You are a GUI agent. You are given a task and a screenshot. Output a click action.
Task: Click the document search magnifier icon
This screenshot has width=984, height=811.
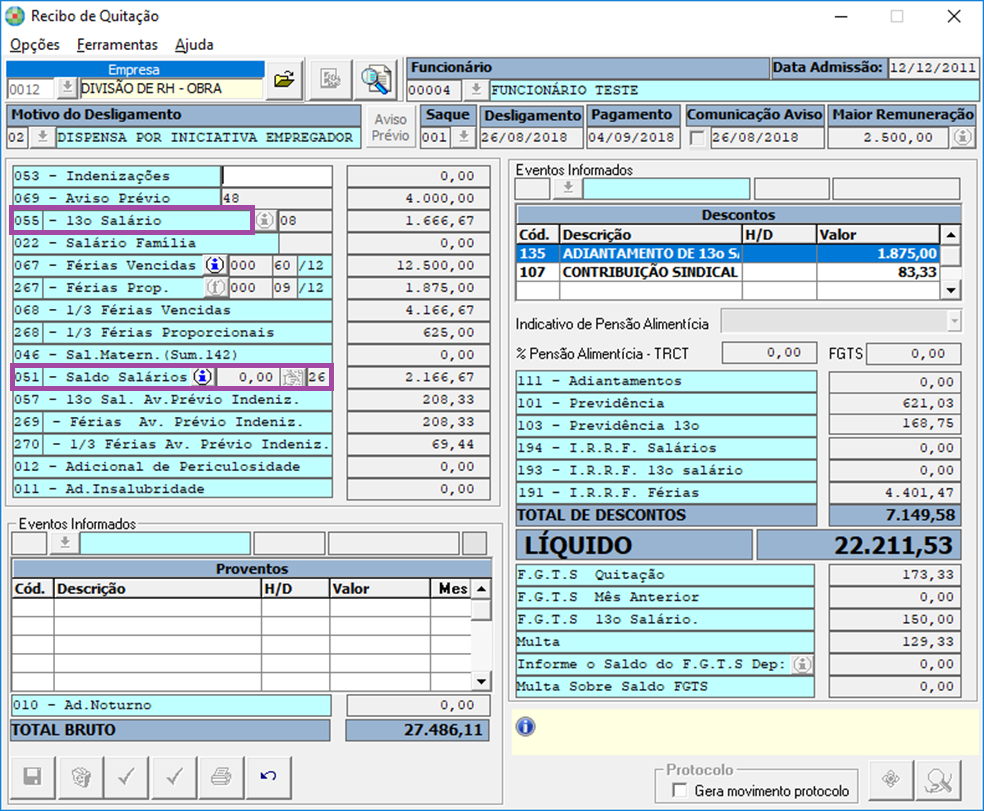[376, 80]
